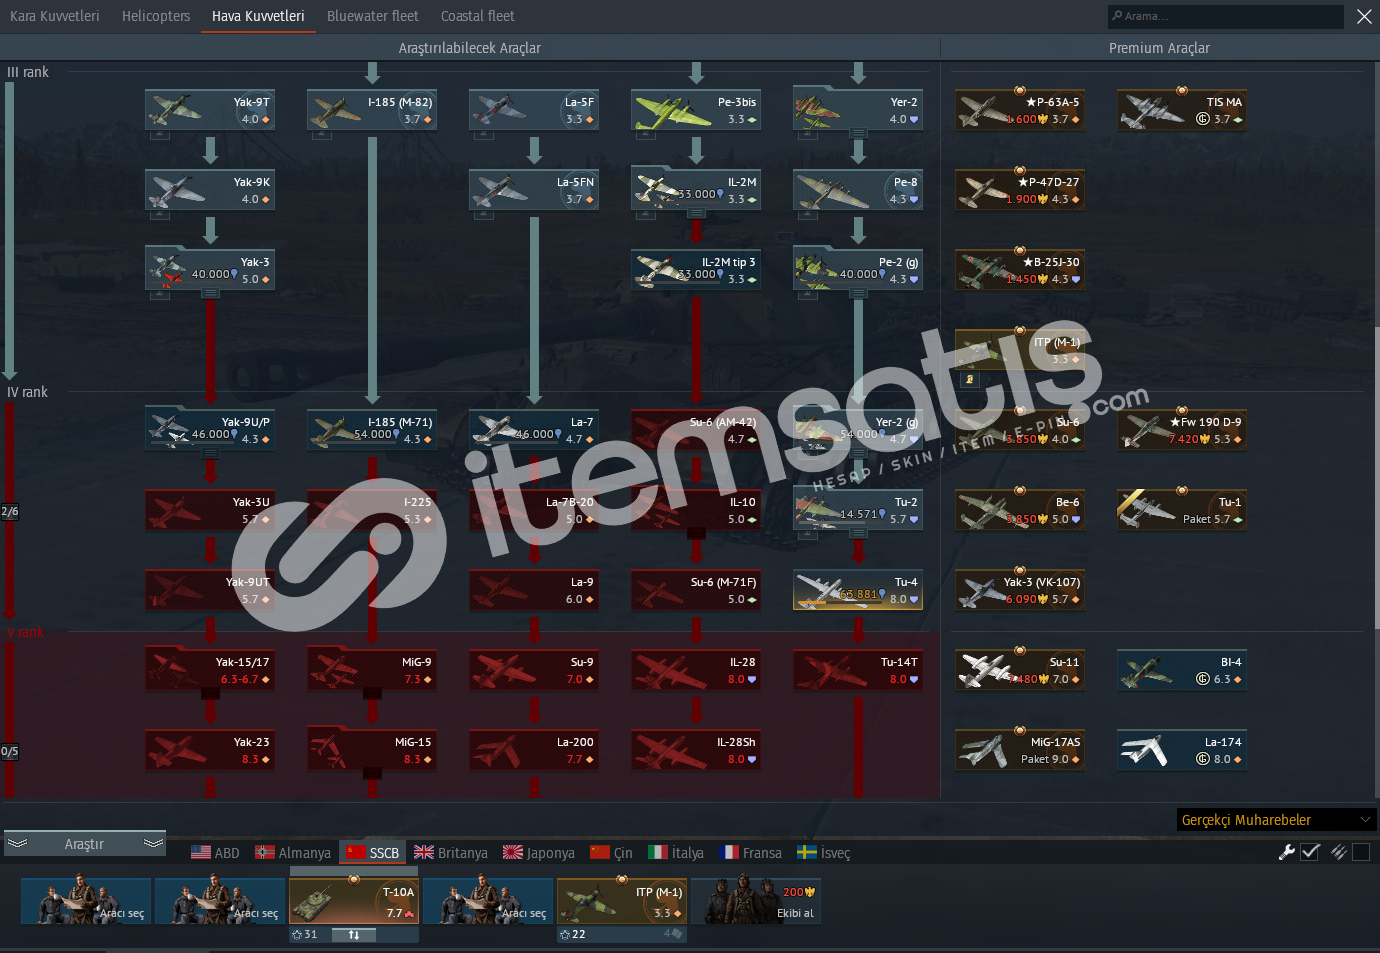The image size is (1380, 953).
Task: Choose the Pe-2 (g) bomber group card
Action: pos(858,270)
